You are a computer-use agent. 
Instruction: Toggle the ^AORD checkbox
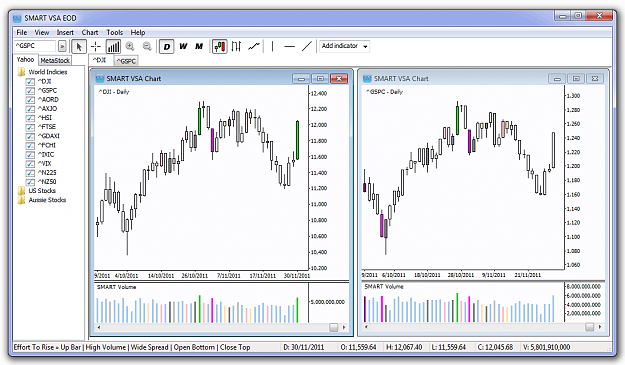tap(30, 100)
